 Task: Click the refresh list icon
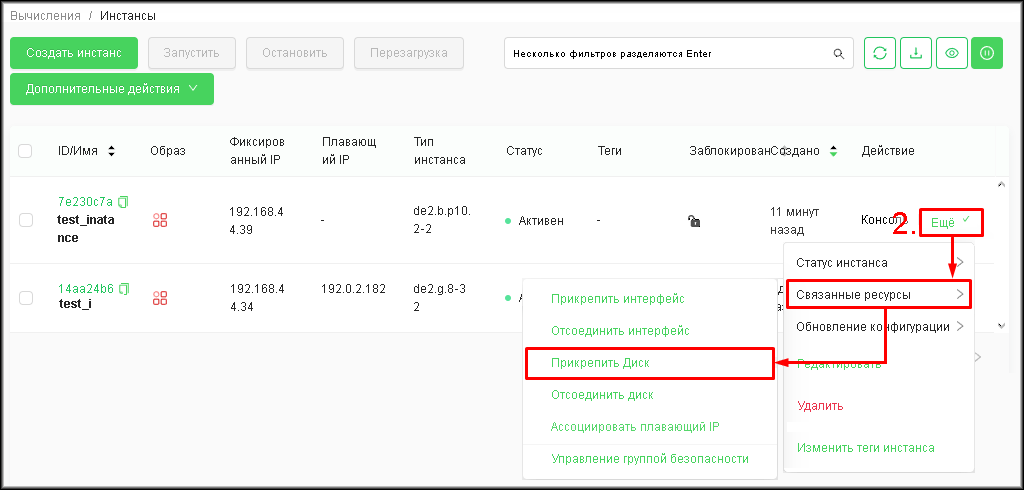coord(880,53)
